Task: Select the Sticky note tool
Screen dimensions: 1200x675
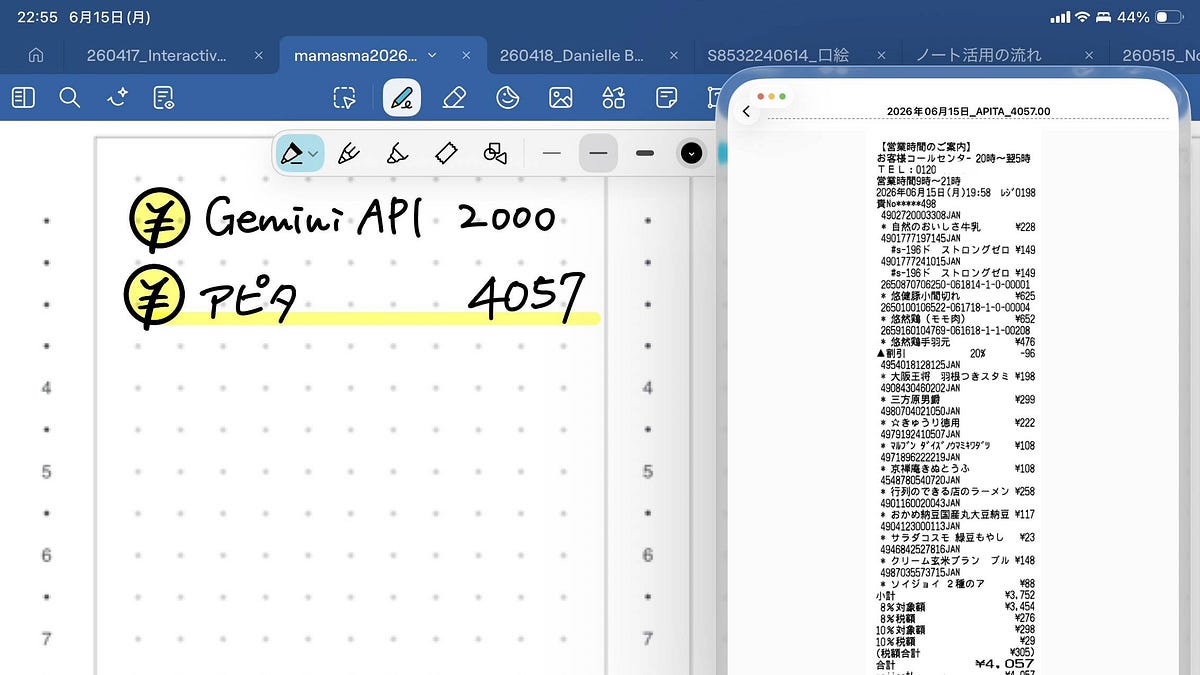Action: [666, 97]
